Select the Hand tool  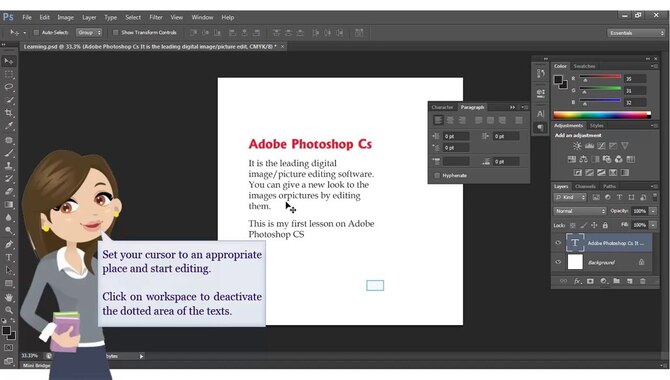pos(9,297)
